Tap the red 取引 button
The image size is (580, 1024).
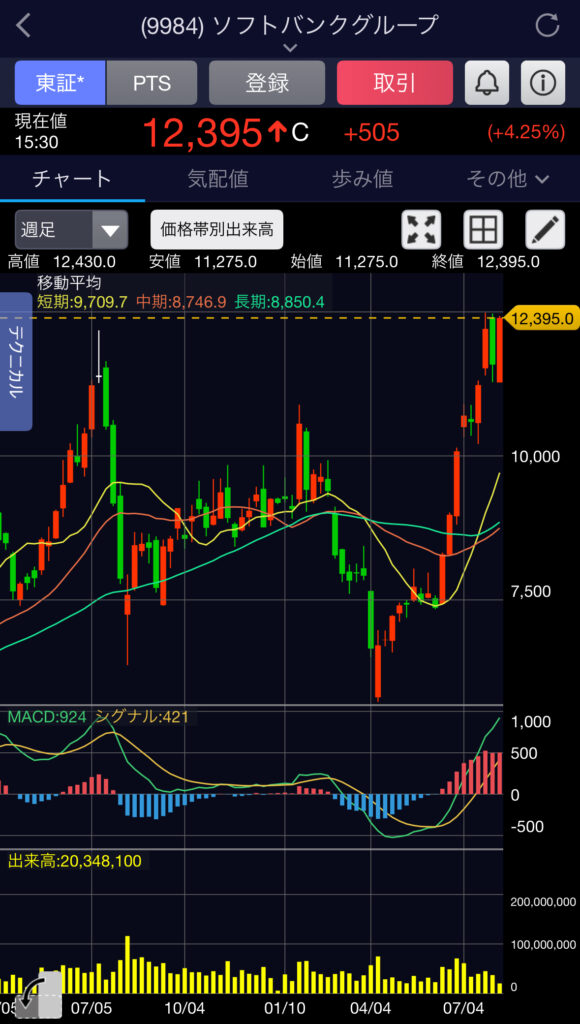click(395, 82)
